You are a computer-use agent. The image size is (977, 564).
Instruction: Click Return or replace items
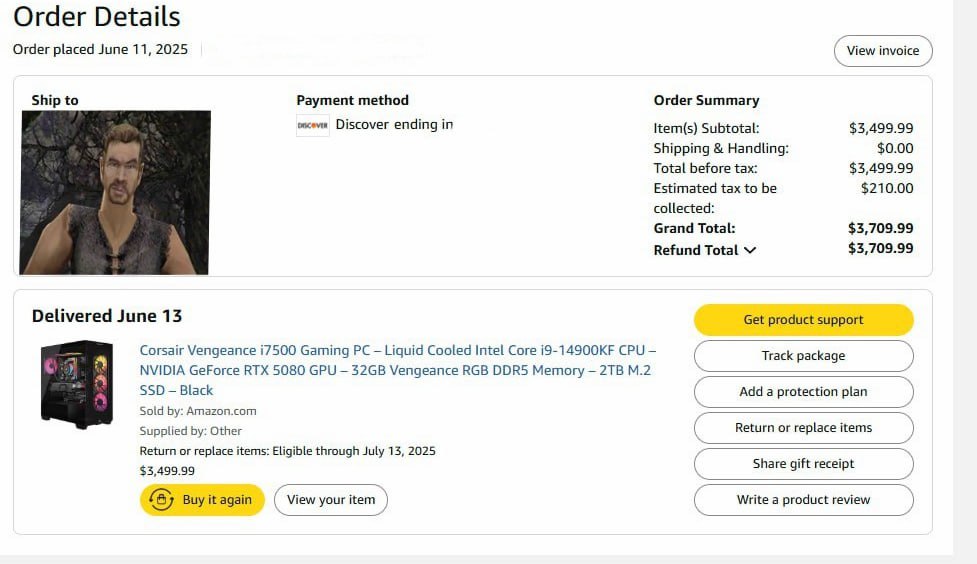pos(803,428)
